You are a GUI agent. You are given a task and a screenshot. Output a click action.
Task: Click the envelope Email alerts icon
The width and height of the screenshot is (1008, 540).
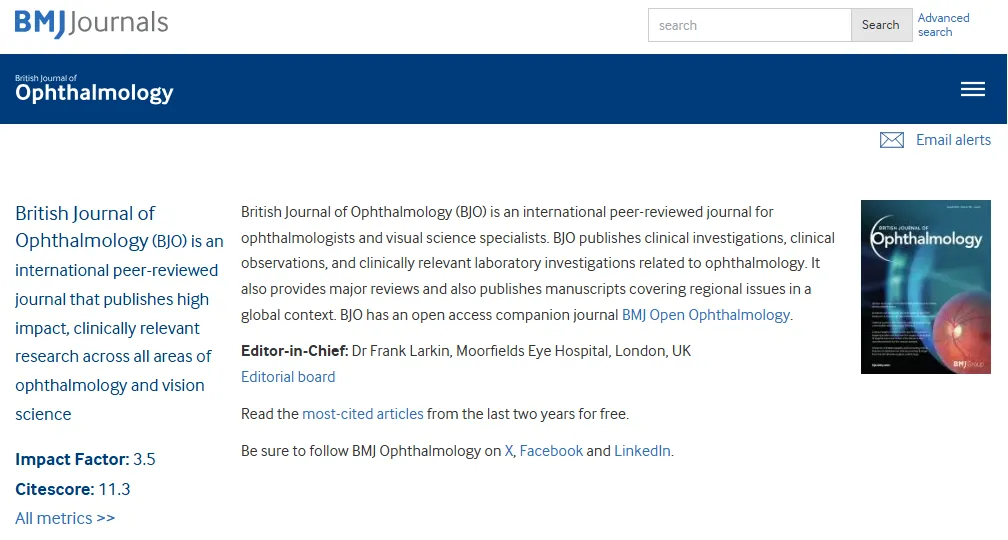pyautogui.click(x=892, y=140)
